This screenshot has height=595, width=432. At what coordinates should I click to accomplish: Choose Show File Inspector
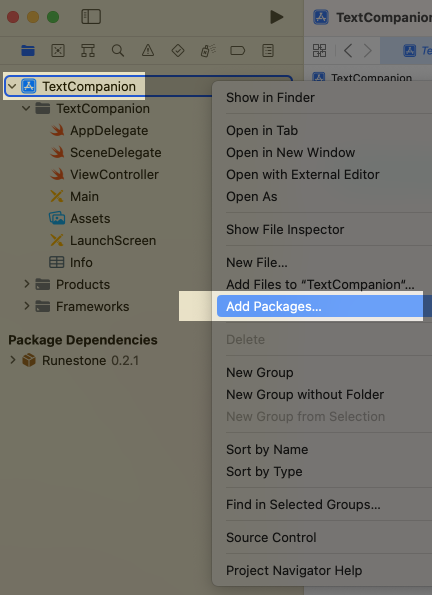pos(285,230)
